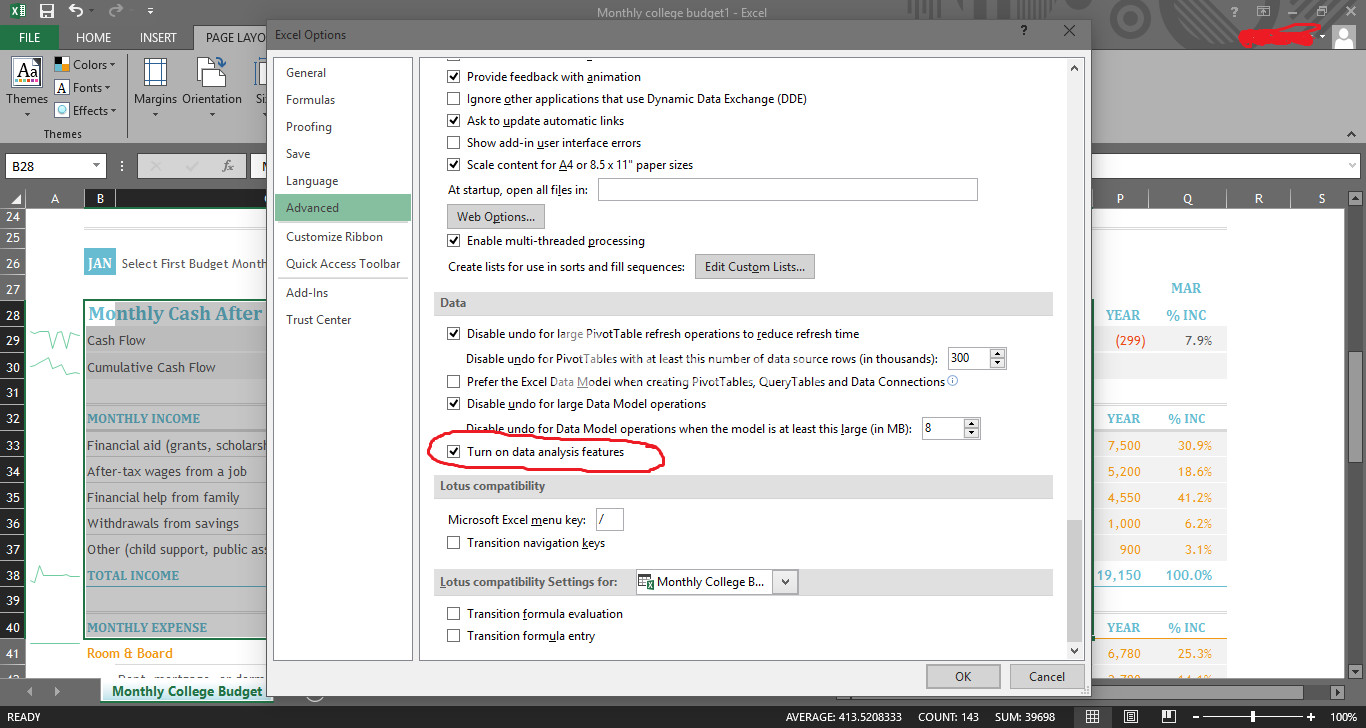This screenshot has width=1366, height=728.
Task: Toggle Enable multi-threaded processing
Action: tap(454, 241)
